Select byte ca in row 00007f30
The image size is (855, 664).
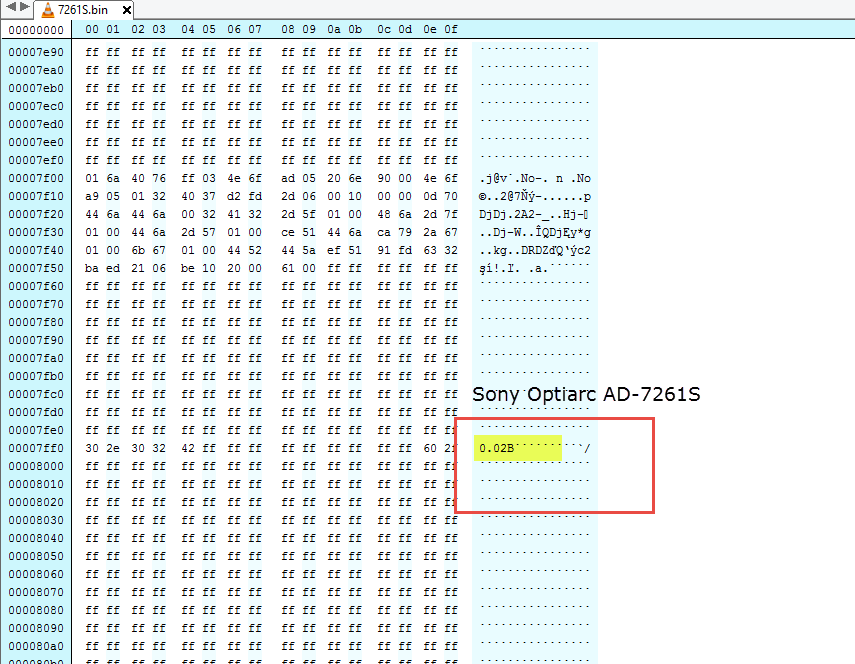384,232
